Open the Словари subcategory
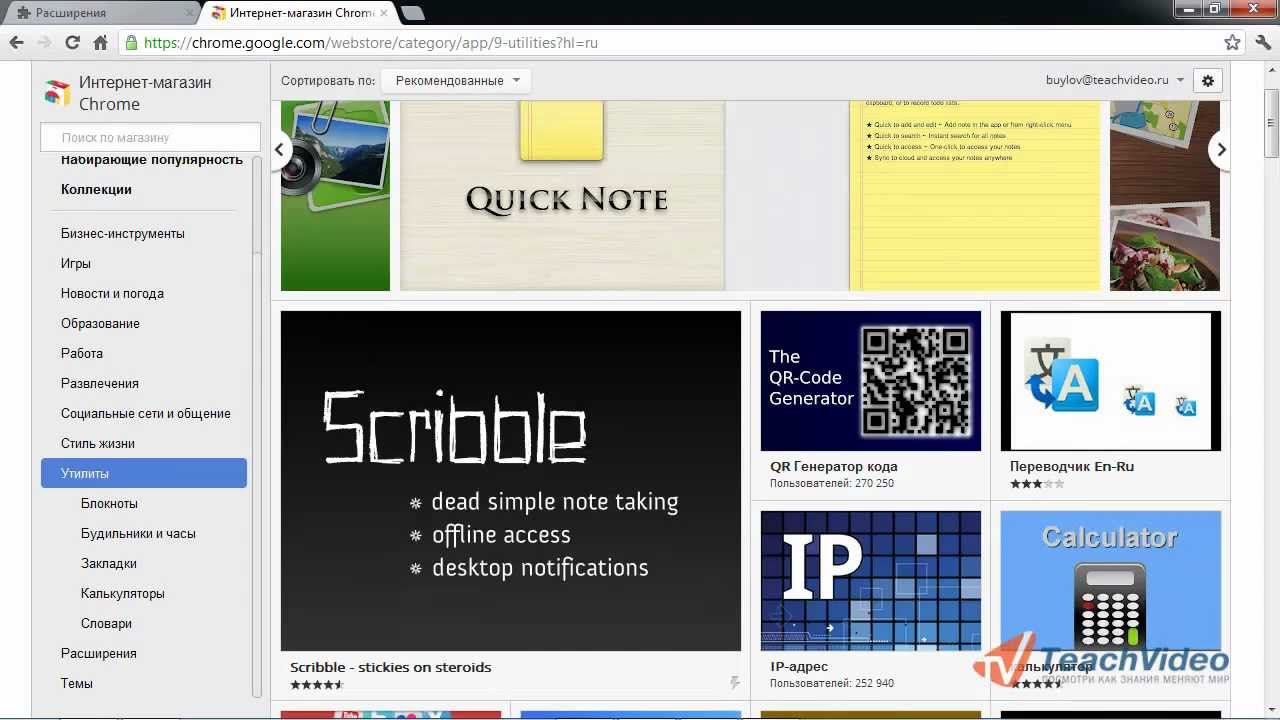This screenshot has height=720, width=1280. [x=106, y=624]
